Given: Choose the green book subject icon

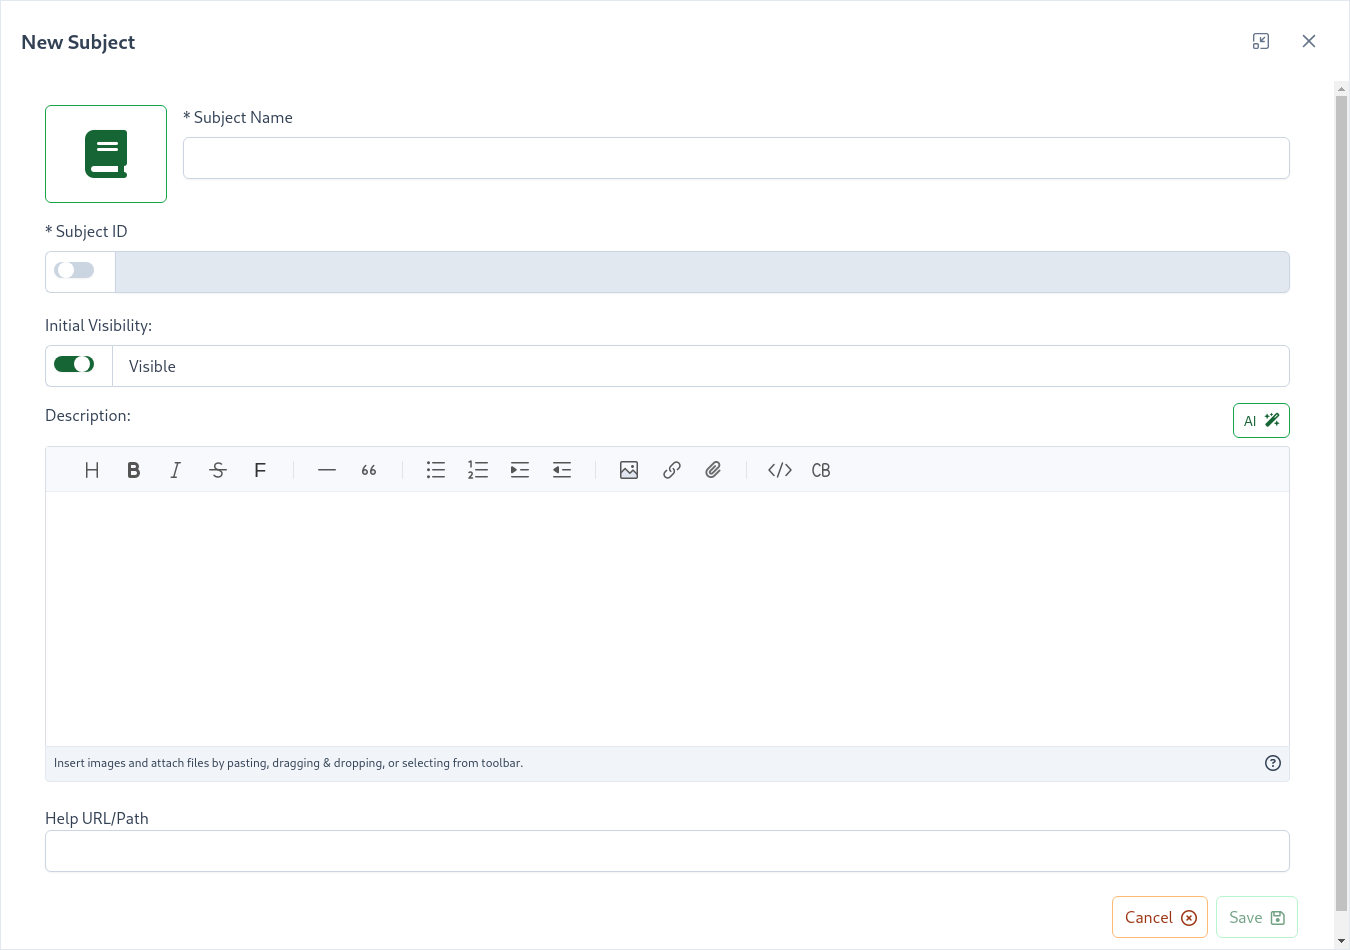Looking at the screenshot, I should 106,154.
